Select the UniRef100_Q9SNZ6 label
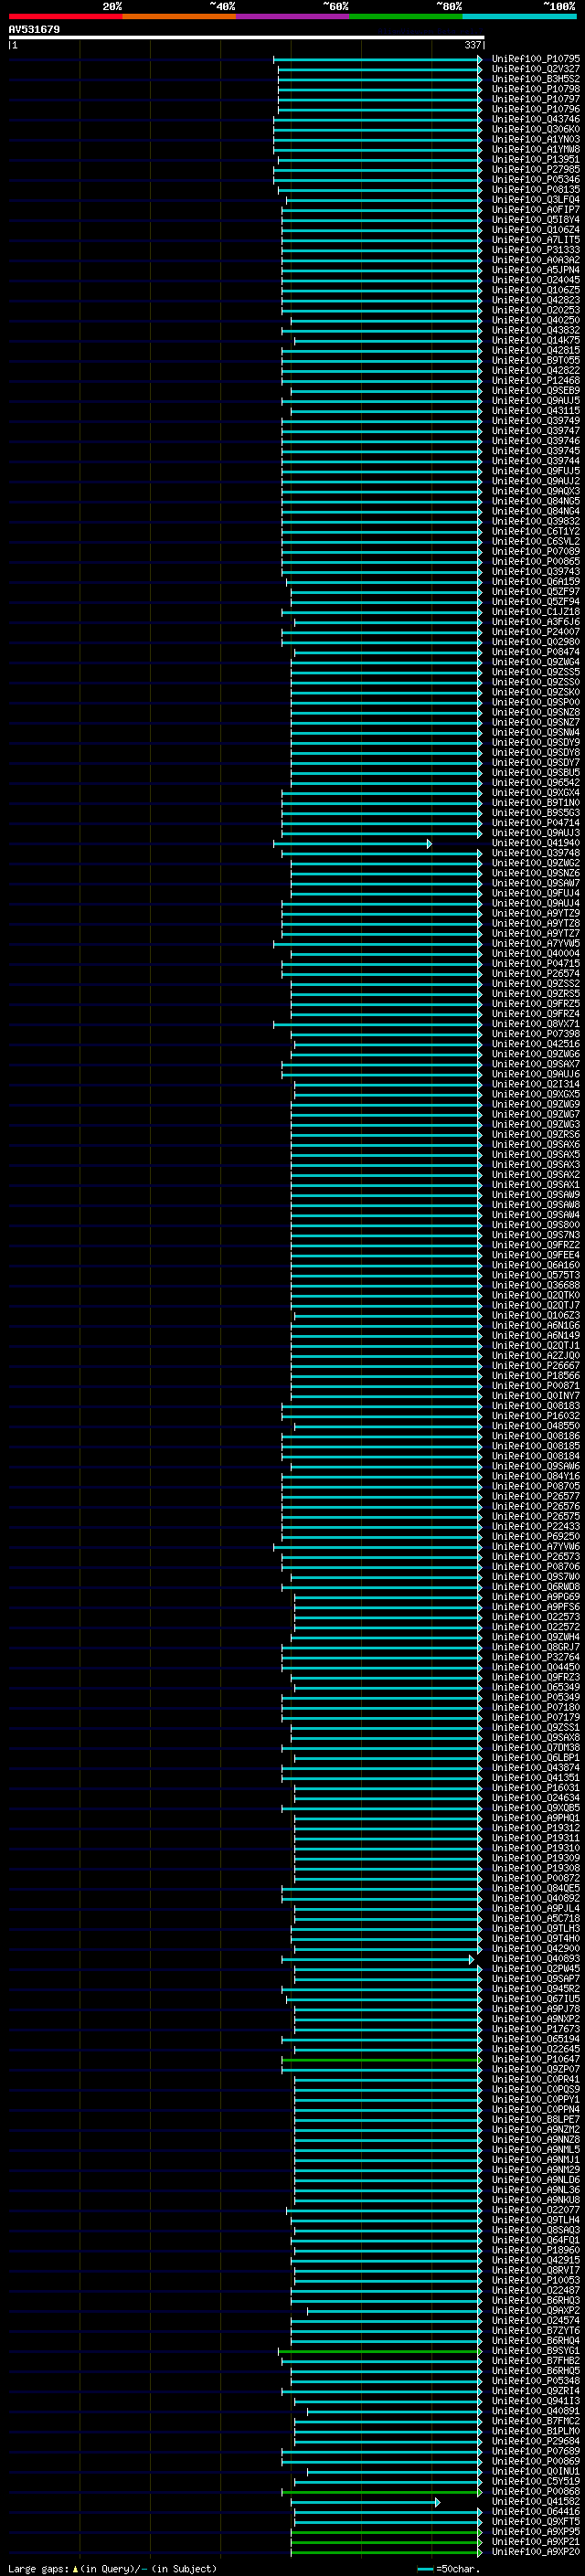This screenshot has height=2576, width=585. click(535, 874)
